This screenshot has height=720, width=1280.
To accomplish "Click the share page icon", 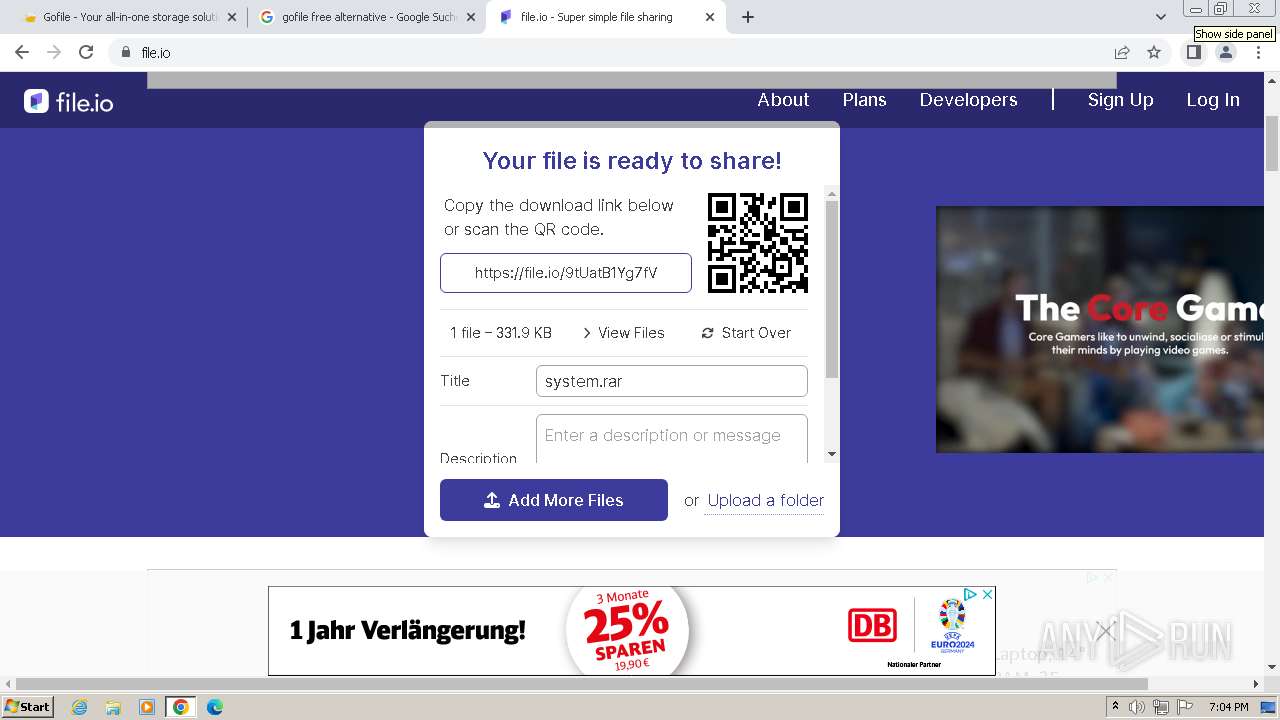I will pyautogui.click(x=1122, y=52).
